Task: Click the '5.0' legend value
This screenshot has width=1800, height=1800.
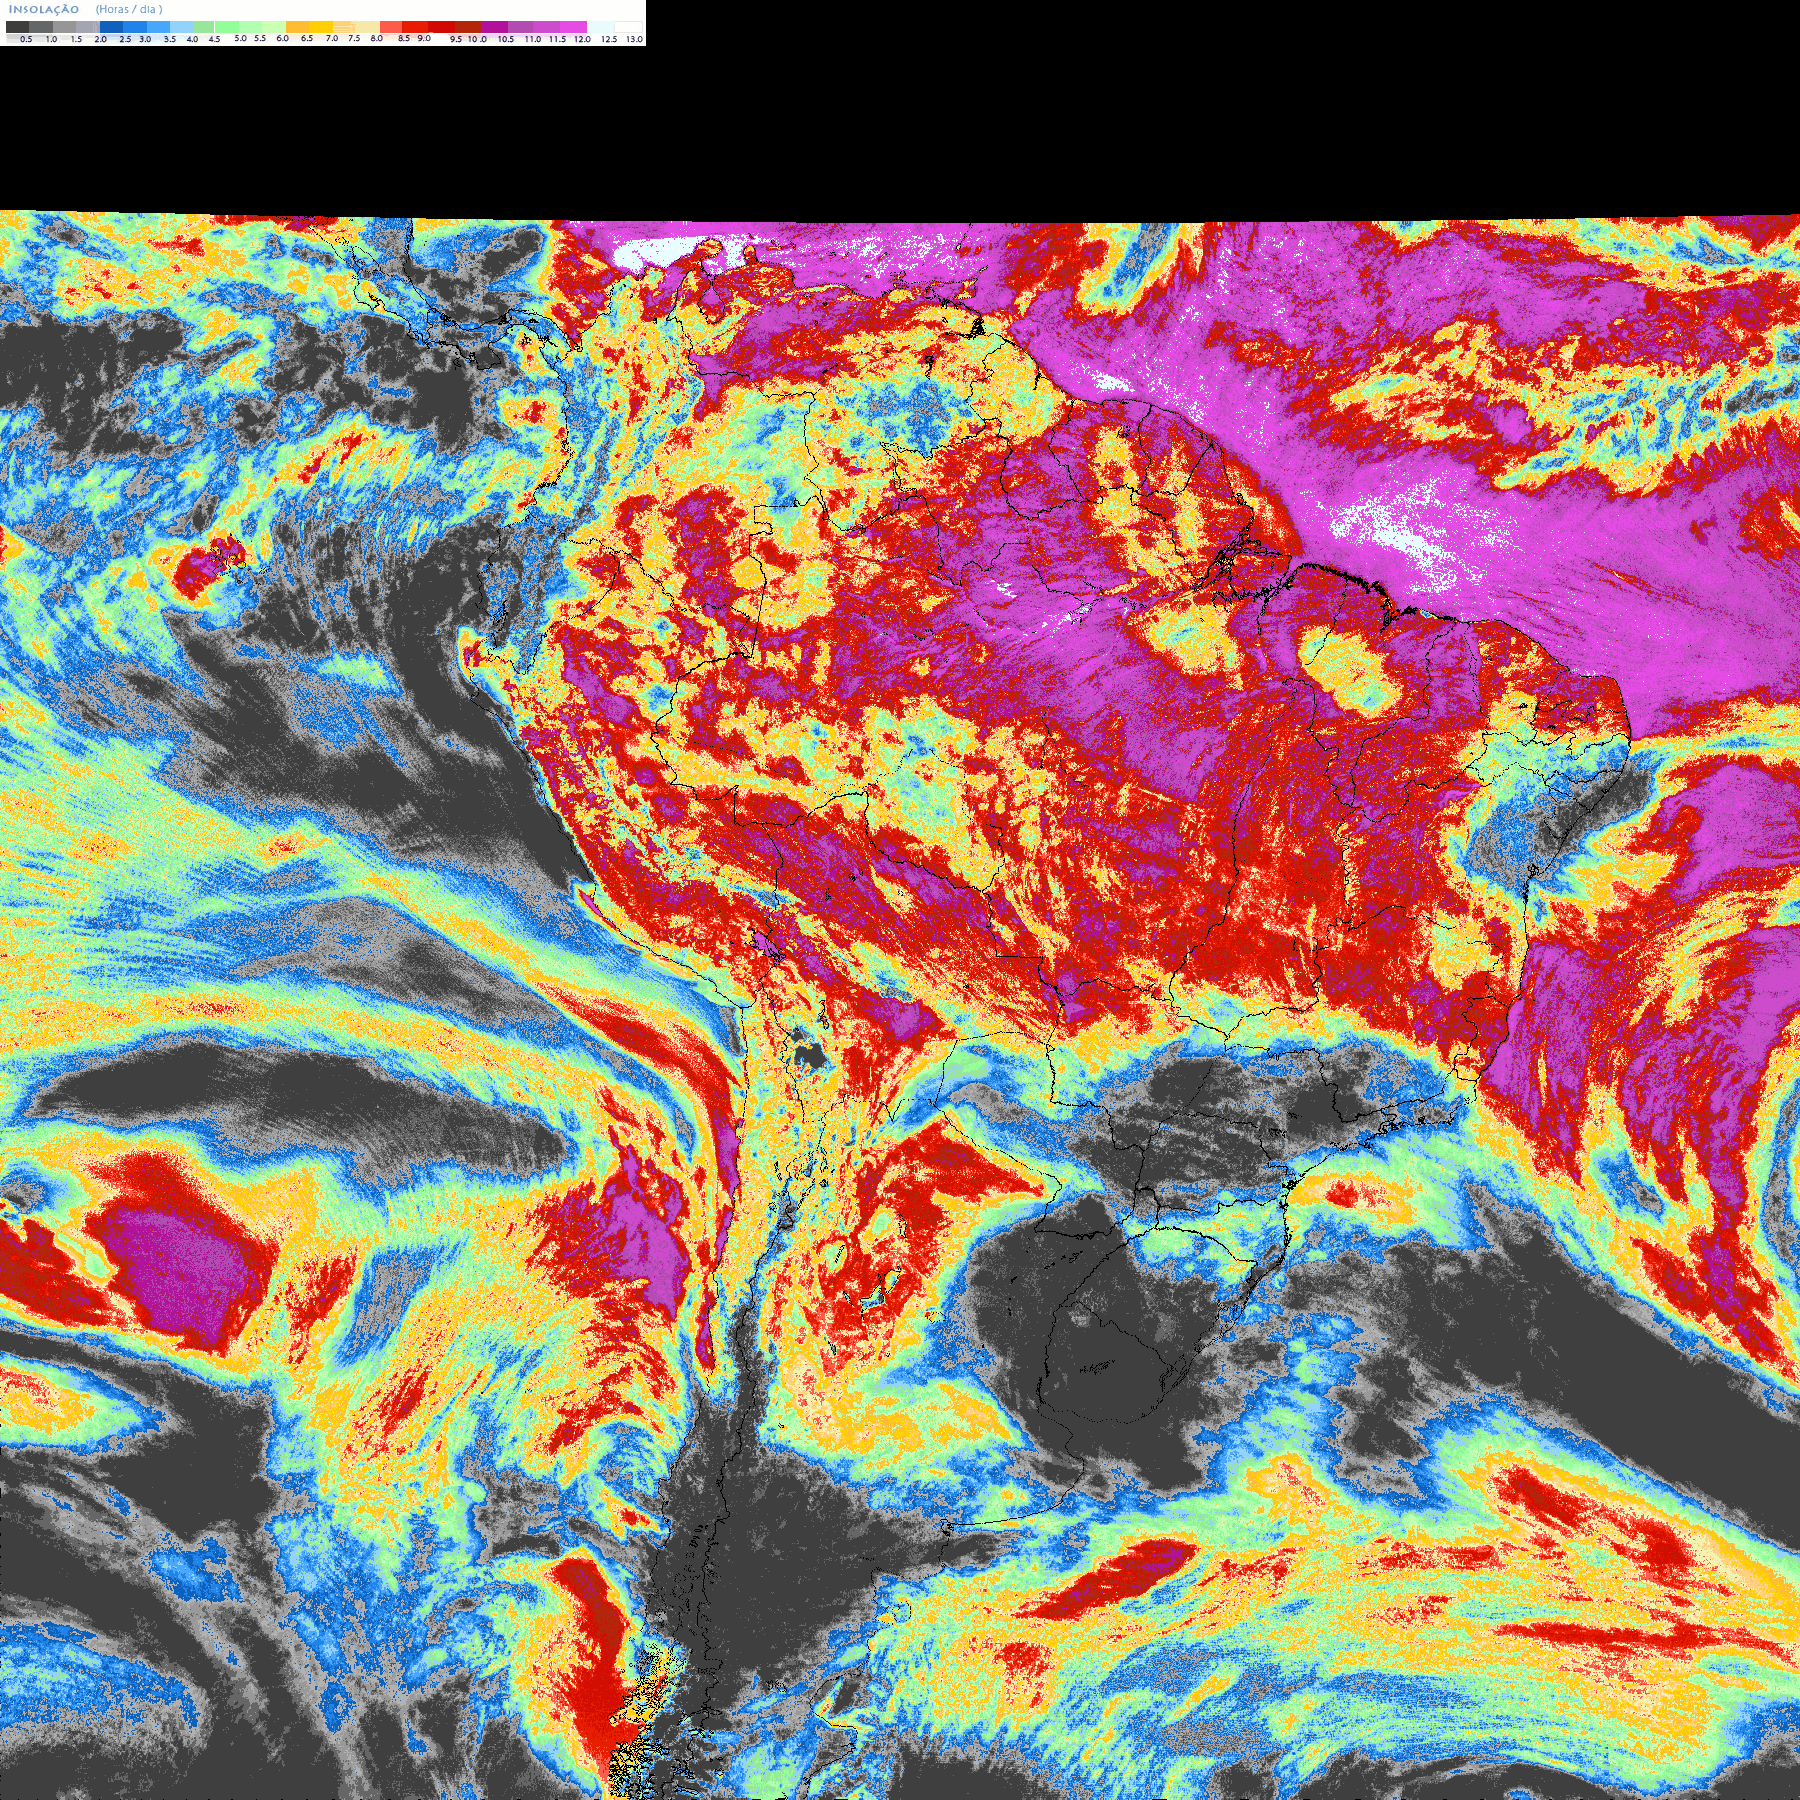Action: click(240, 38)
